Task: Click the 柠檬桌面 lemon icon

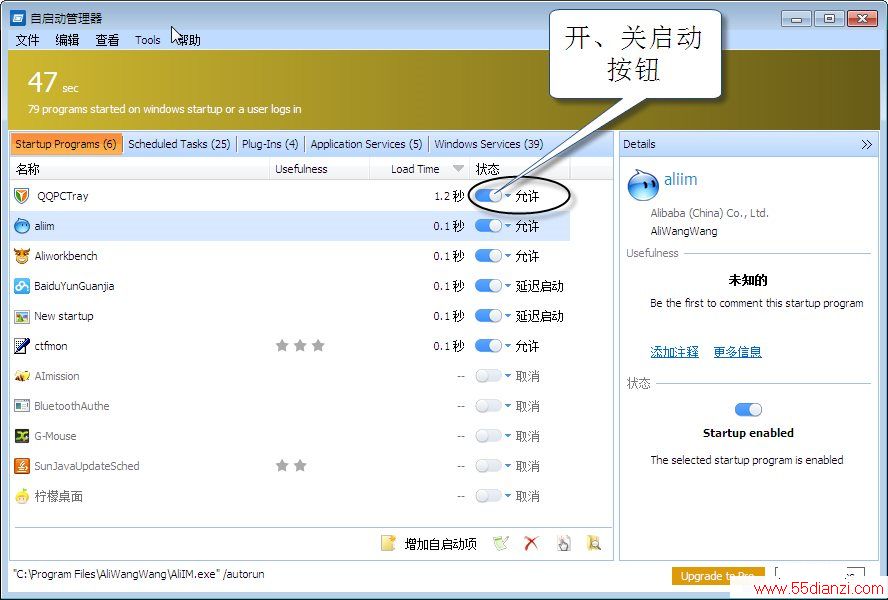Action: click(x=22, y=496)
